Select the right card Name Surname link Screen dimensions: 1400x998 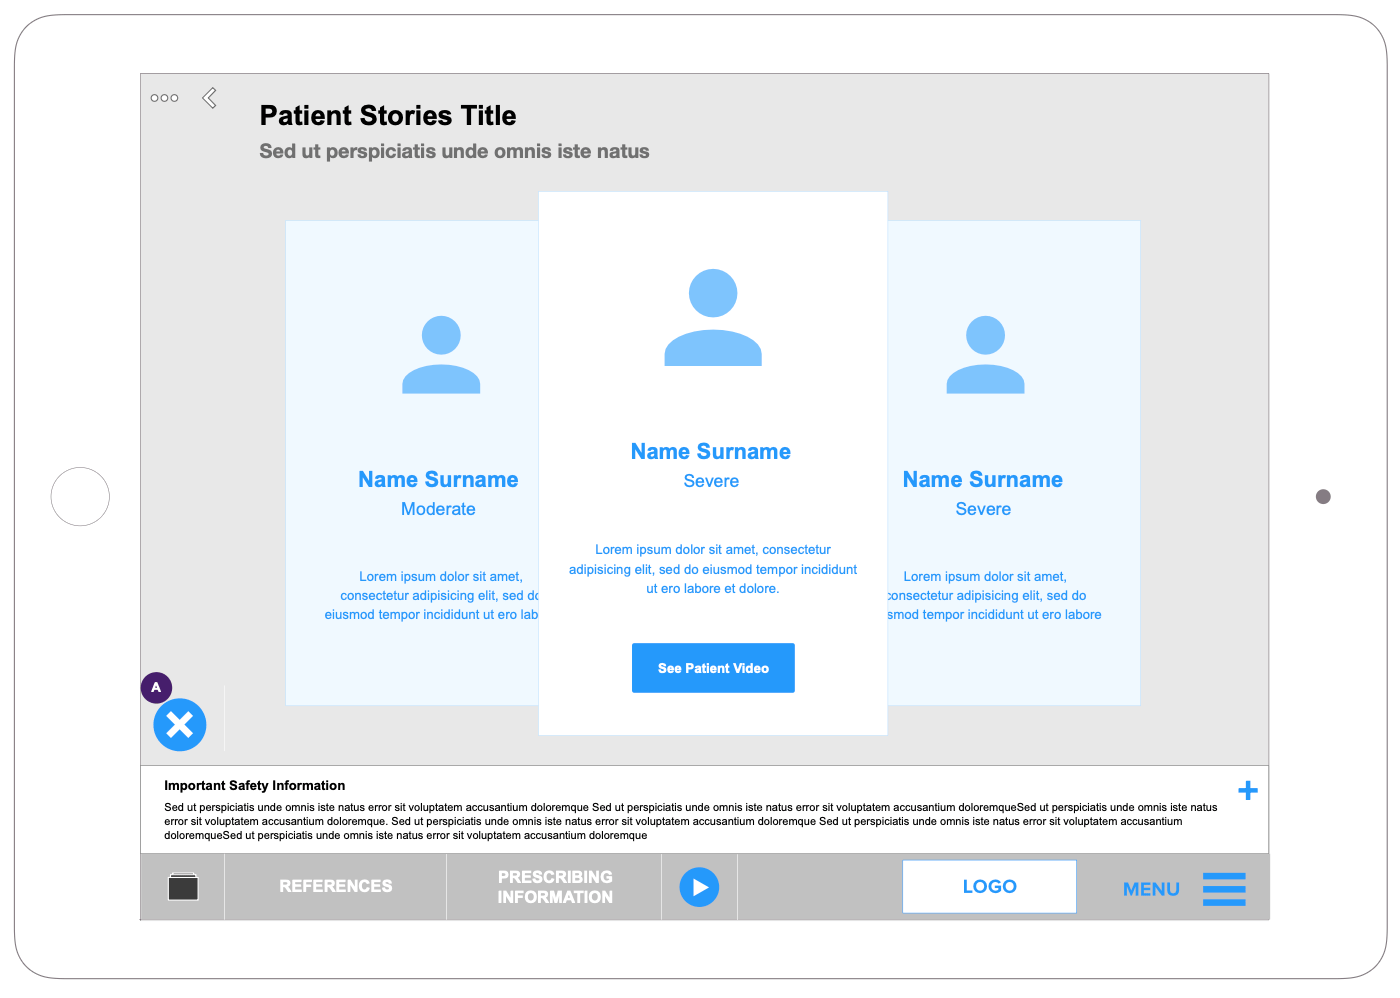[982, 480]
